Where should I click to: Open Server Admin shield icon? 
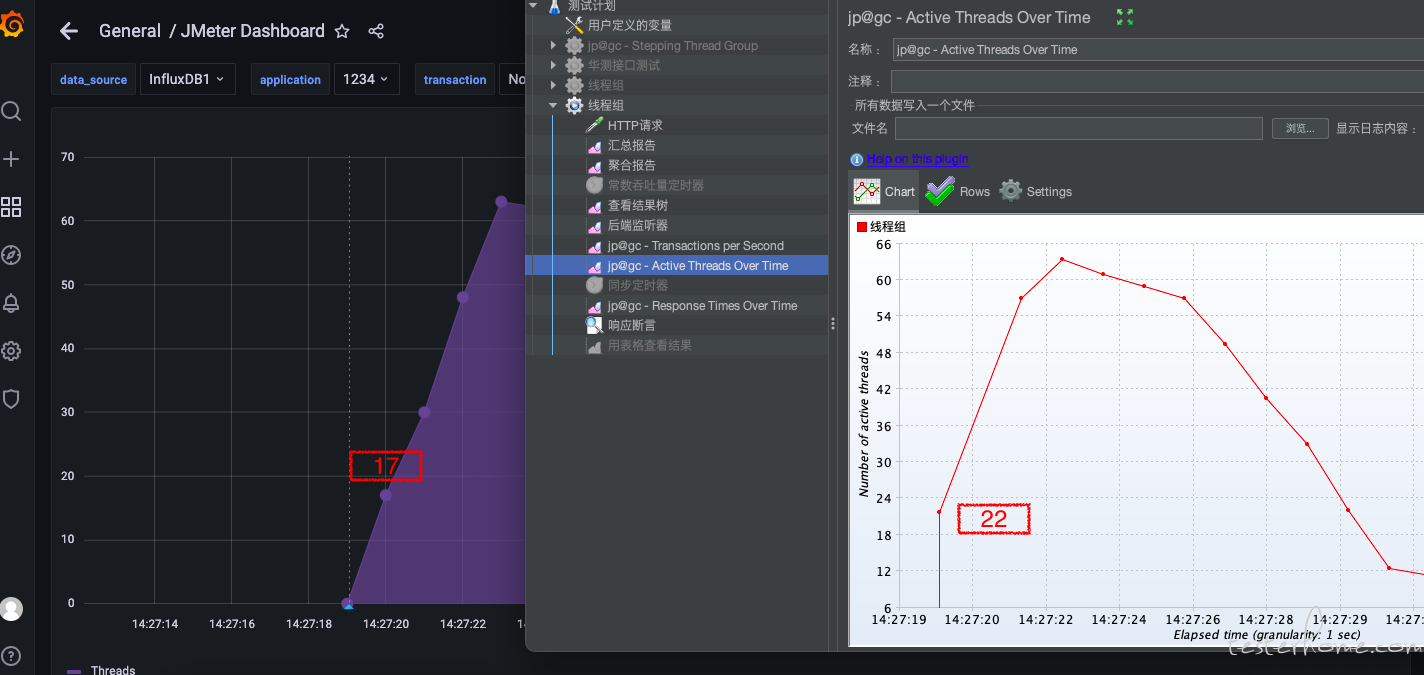(11, 399)
